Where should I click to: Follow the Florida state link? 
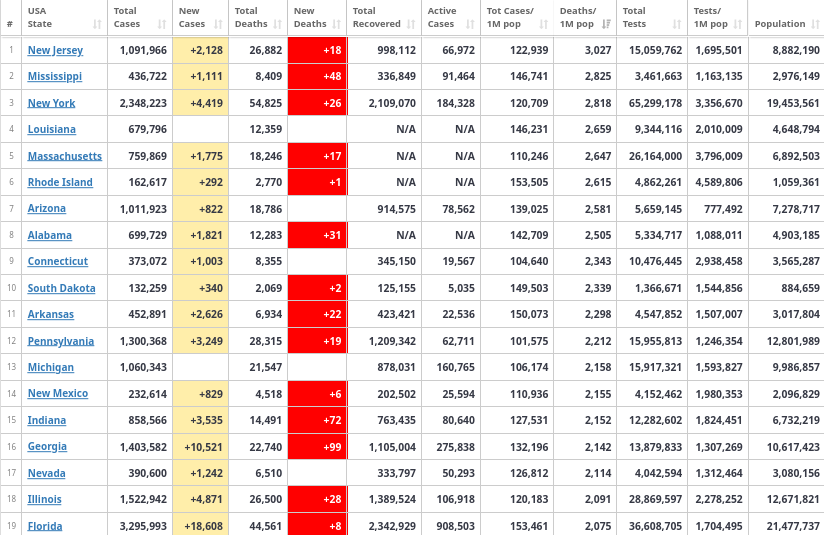click(45, 526)
